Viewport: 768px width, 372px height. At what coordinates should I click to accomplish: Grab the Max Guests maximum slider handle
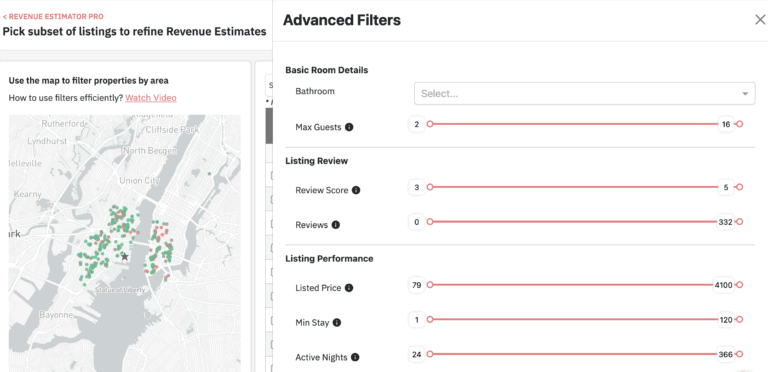click(740, 124)
